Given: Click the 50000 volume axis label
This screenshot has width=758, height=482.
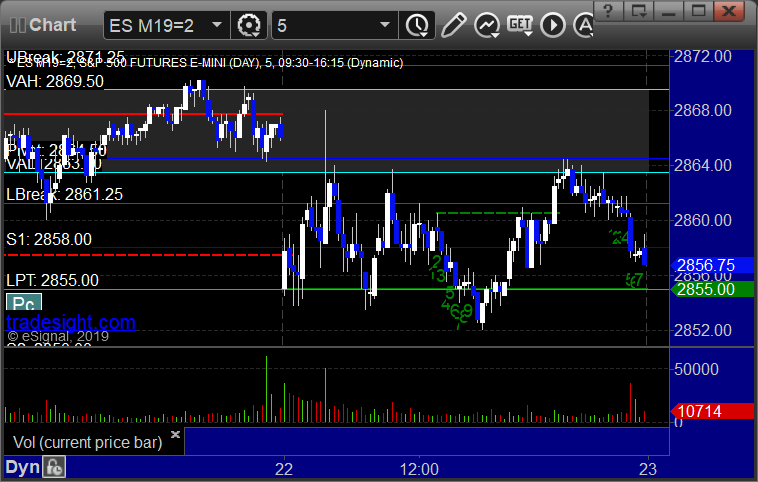Looking at the screenshot, I should (696, 369).
